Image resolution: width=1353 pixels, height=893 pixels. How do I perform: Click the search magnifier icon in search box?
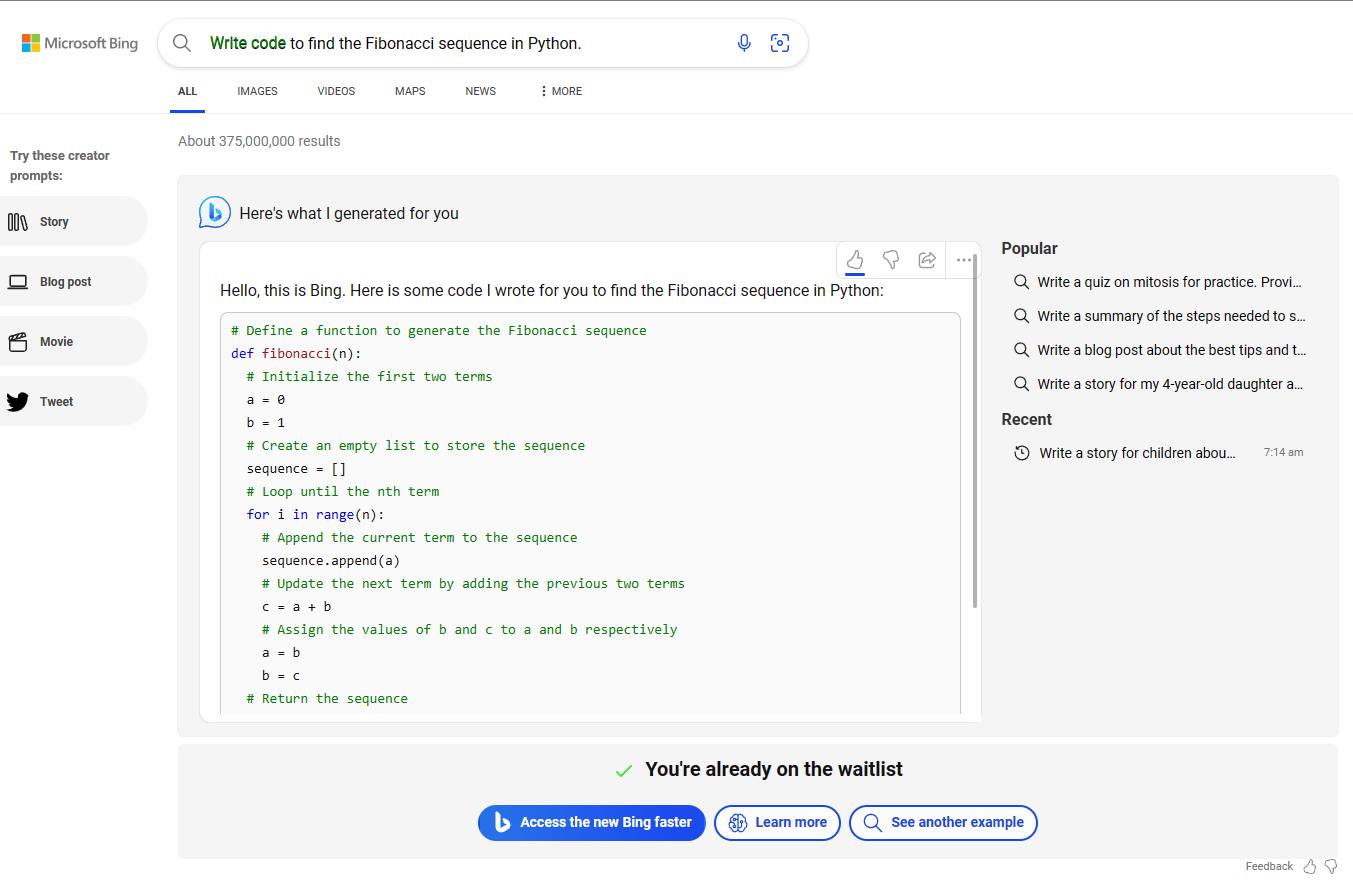pos(182,43)
